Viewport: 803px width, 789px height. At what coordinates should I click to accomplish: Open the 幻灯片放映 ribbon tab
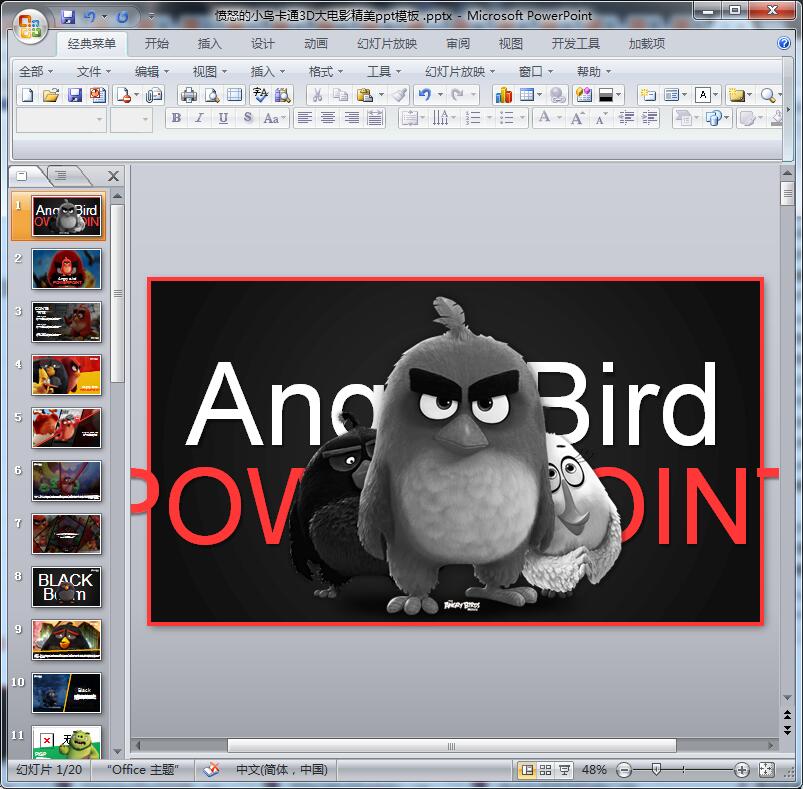387,44
